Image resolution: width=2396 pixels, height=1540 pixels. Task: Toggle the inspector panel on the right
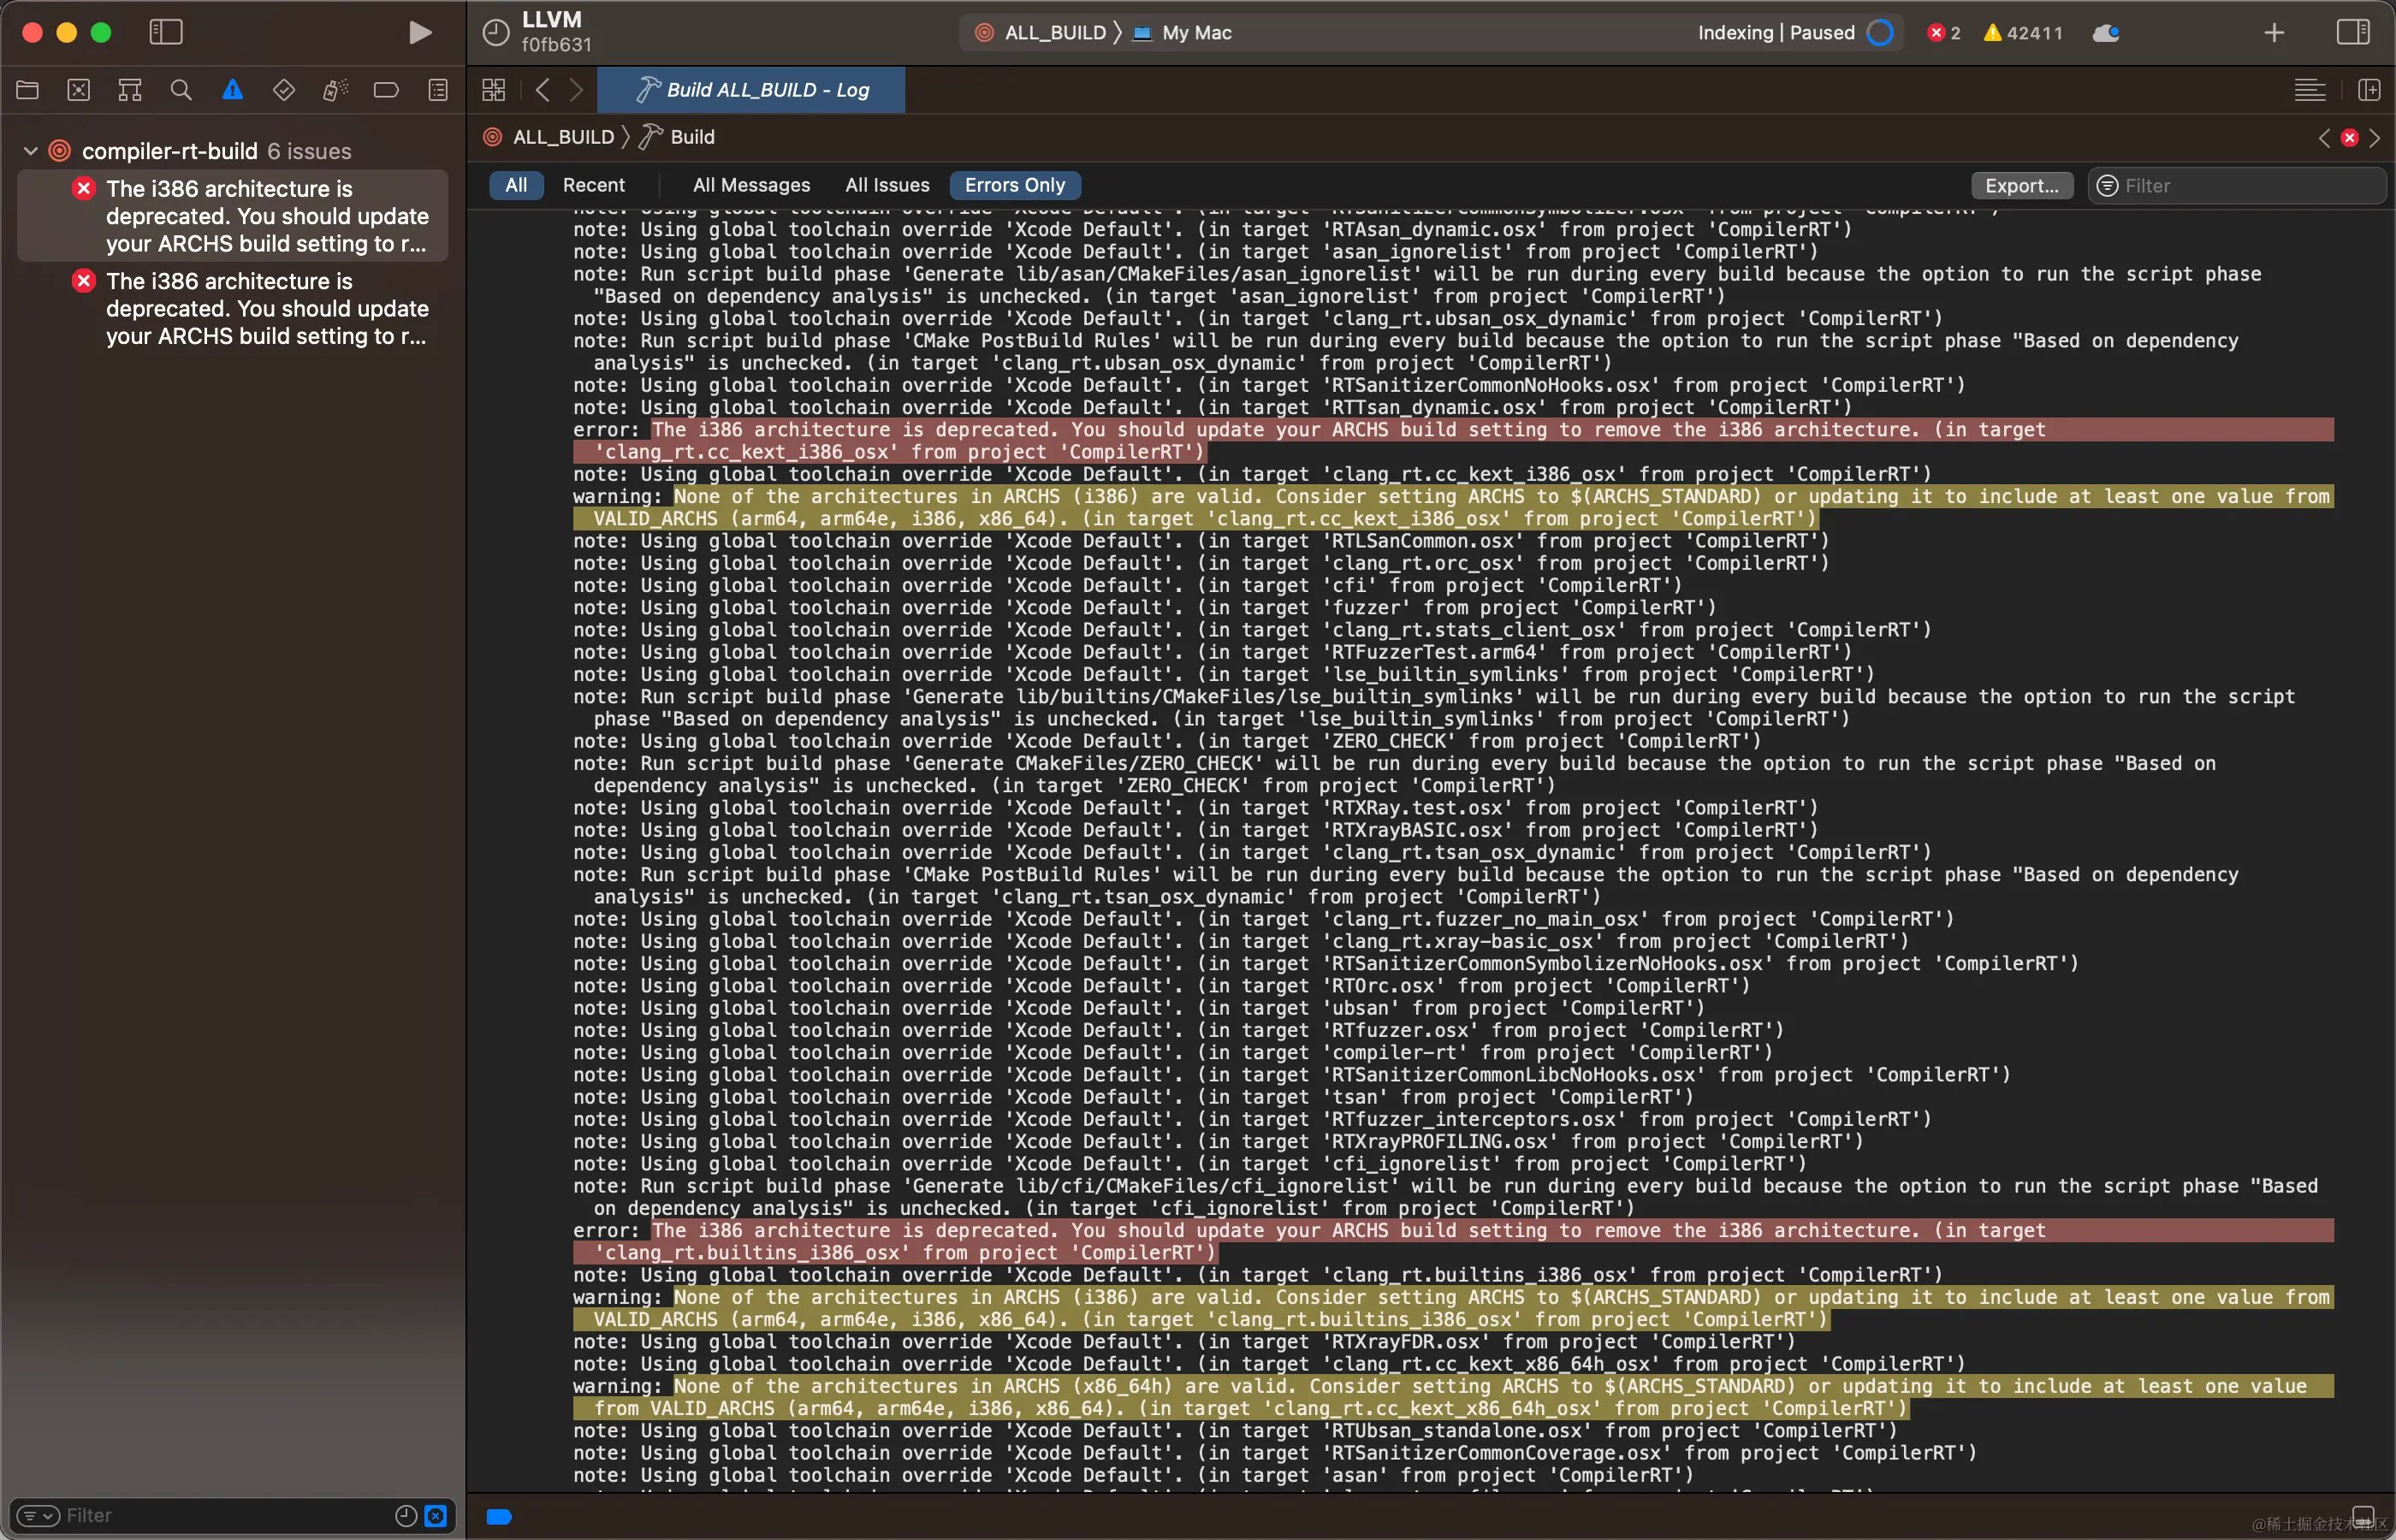coord(2353,32)
